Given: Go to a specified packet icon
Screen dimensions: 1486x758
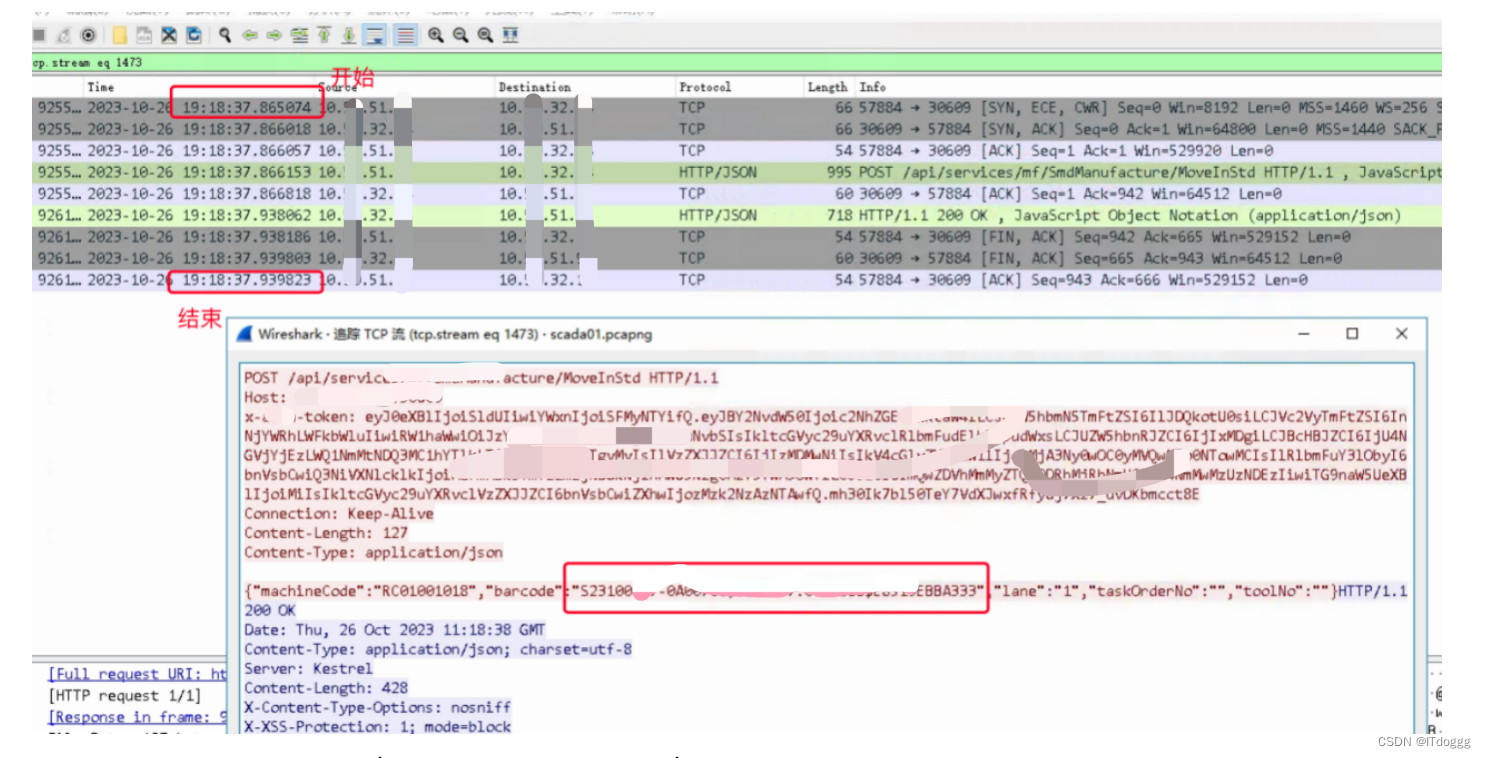Looking at the screenshot, I should click(299, 35).
